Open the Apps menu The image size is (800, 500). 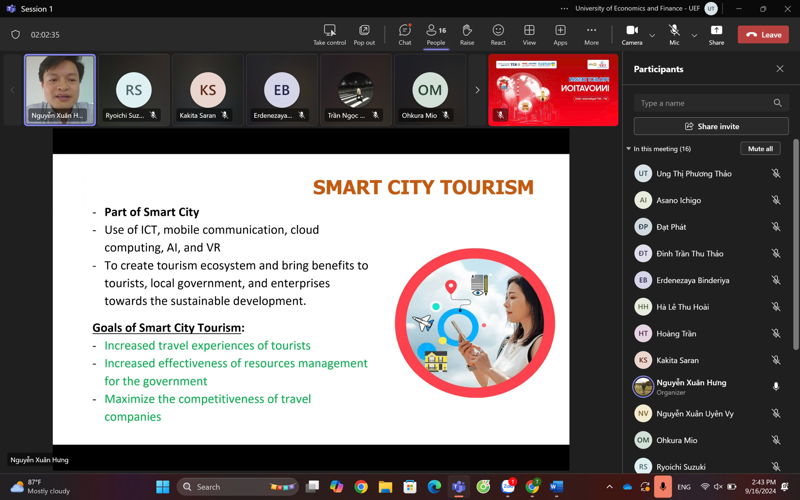coord(560,34)
